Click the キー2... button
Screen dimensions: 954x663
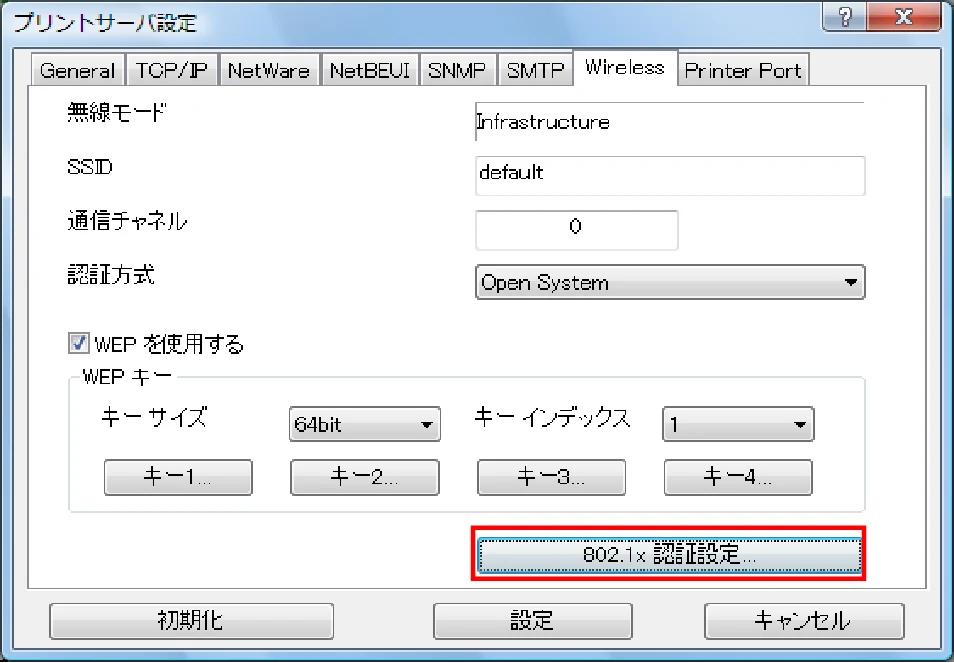(x=364, y=477)
